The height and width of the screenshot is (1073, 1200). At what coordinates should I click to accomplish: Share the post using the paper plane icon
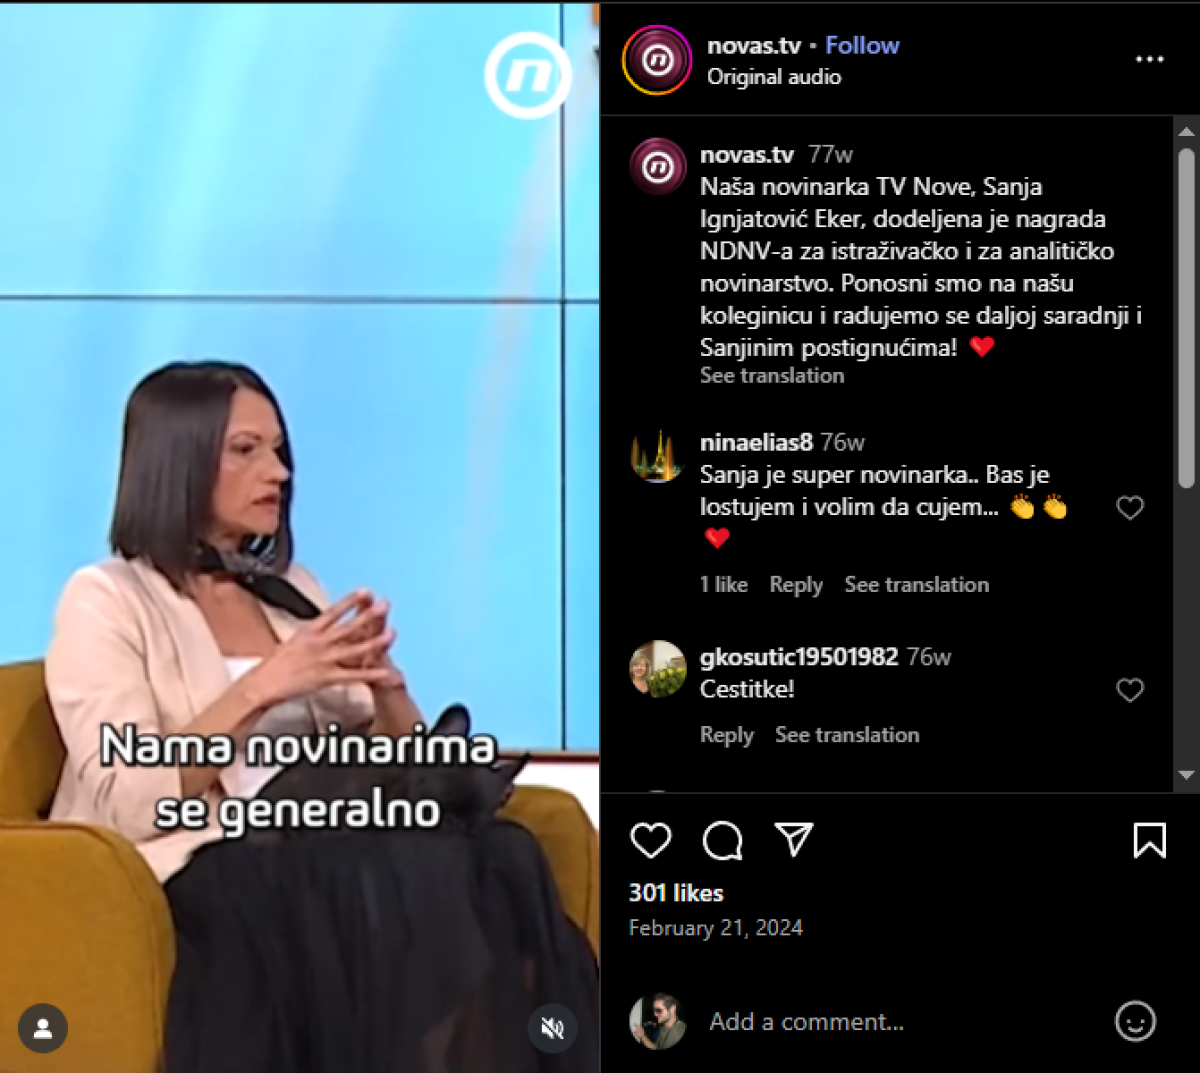tap(794, 840)
